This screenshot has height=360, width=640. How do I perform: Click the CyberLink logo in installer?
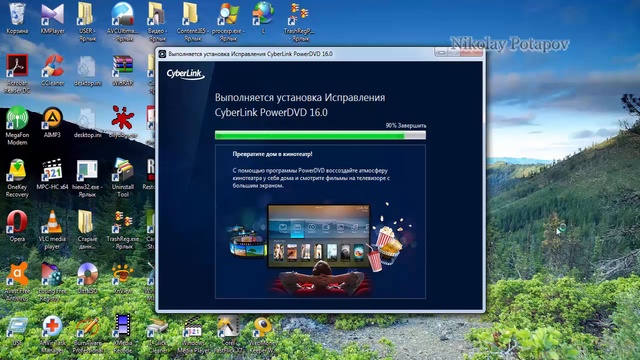185,74
